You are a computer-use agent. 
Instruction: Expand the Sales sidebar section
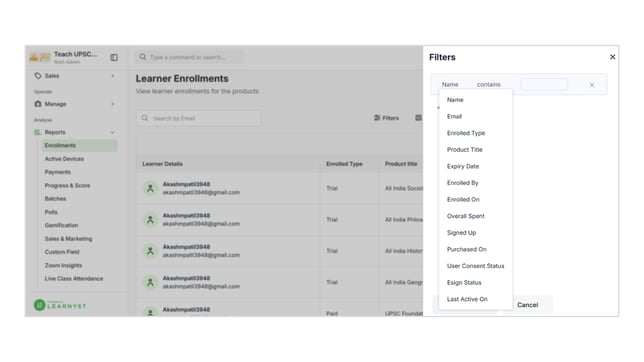[113, 76]
